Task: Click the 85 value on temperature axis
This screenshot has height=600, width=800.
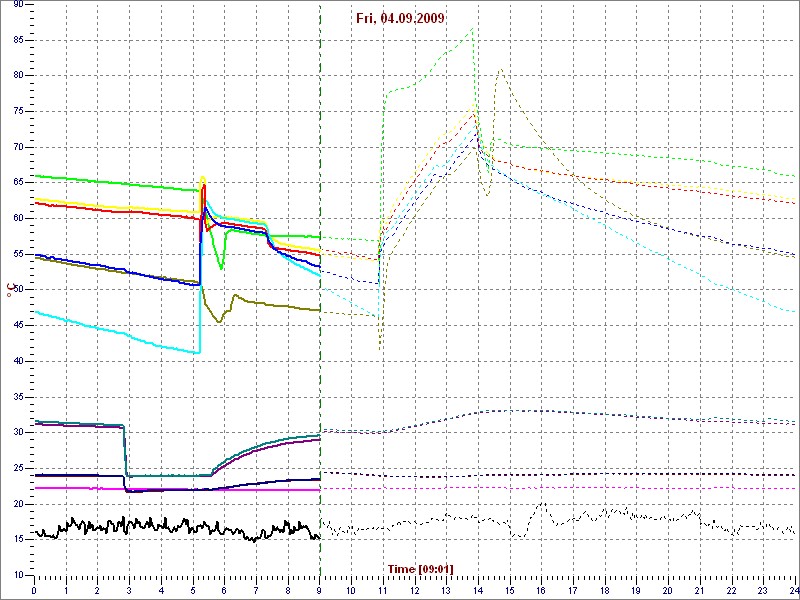Action: [18, 40]
